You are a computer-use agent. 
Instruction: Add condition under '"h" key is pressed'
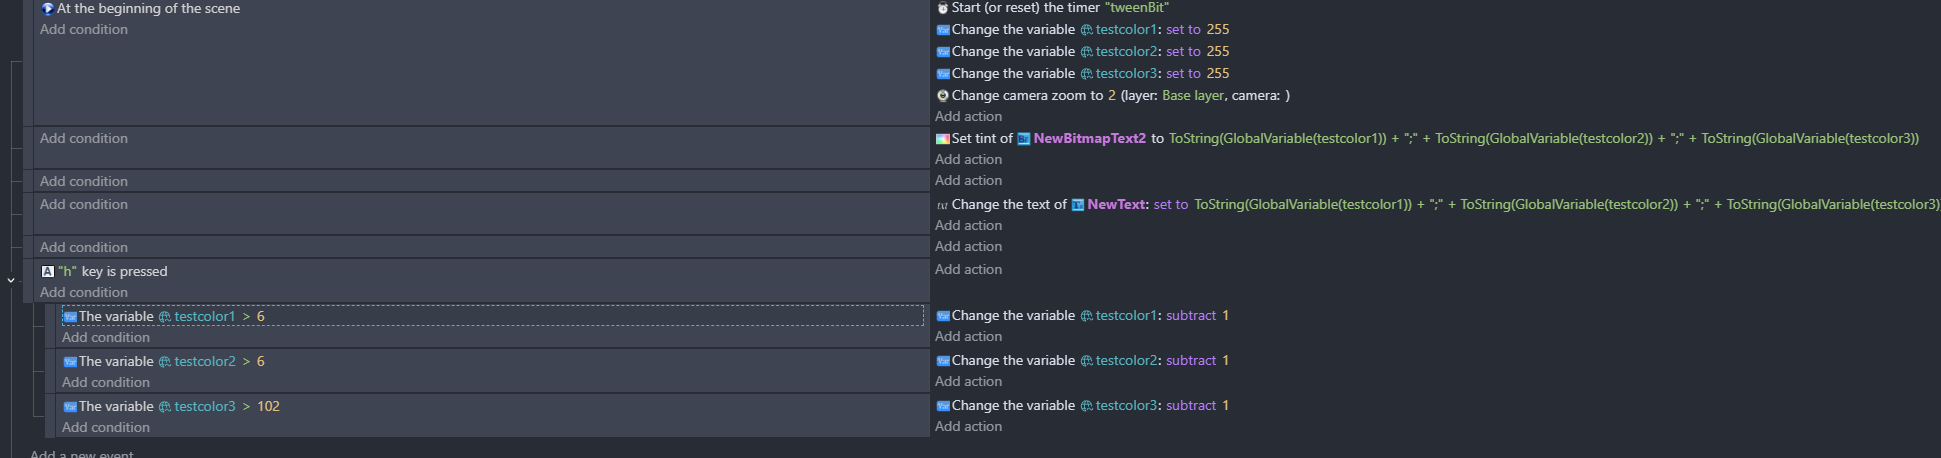(x=84, y=293)
